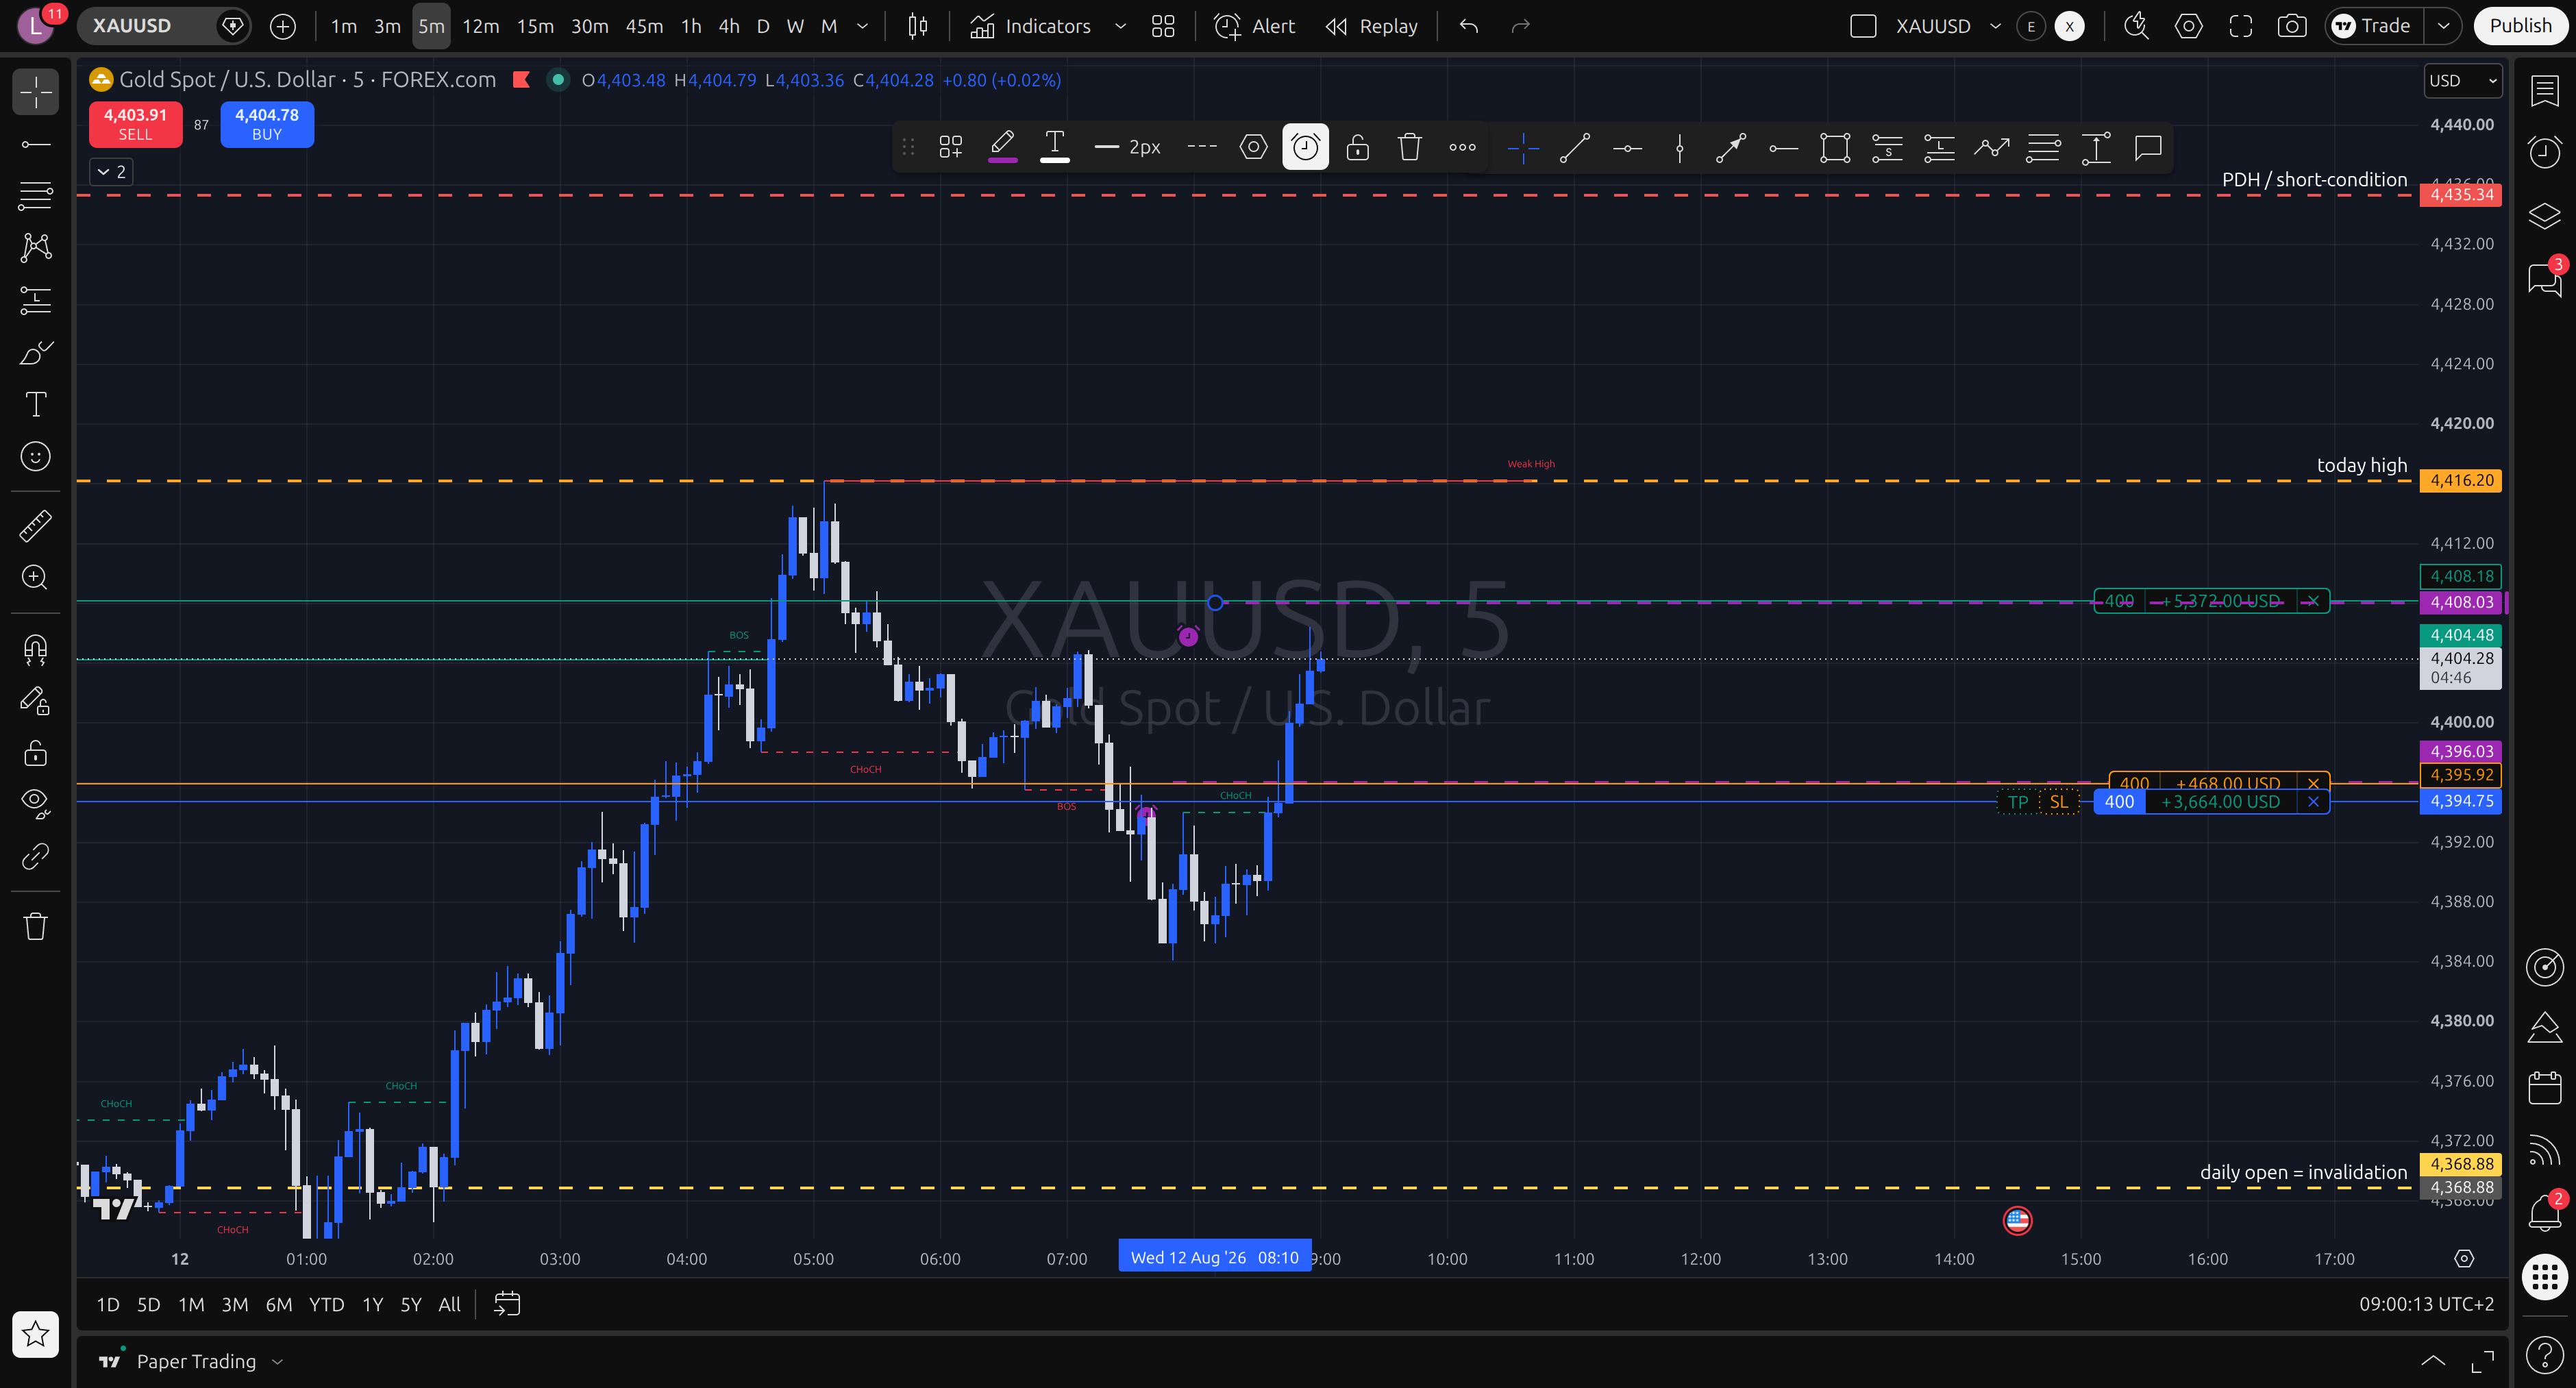
Task: Switch to the 15m timeframe
Action: (535, 26)
